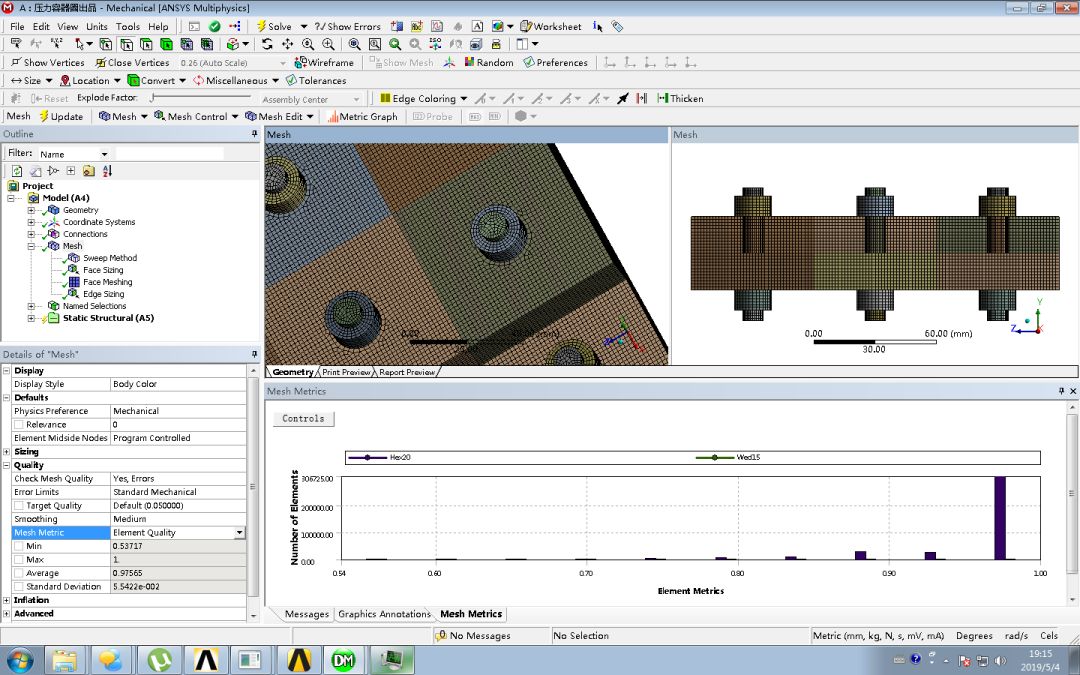Image resolution: width=1080 pixels, height=675 pixels.
Task: Click the Solve icon in the toolbar
Action: (x=264, y=26)
